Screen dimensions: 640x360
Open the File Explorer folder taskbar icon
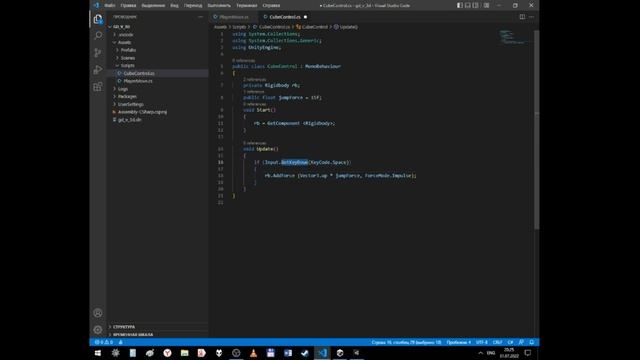click(184, 353)
